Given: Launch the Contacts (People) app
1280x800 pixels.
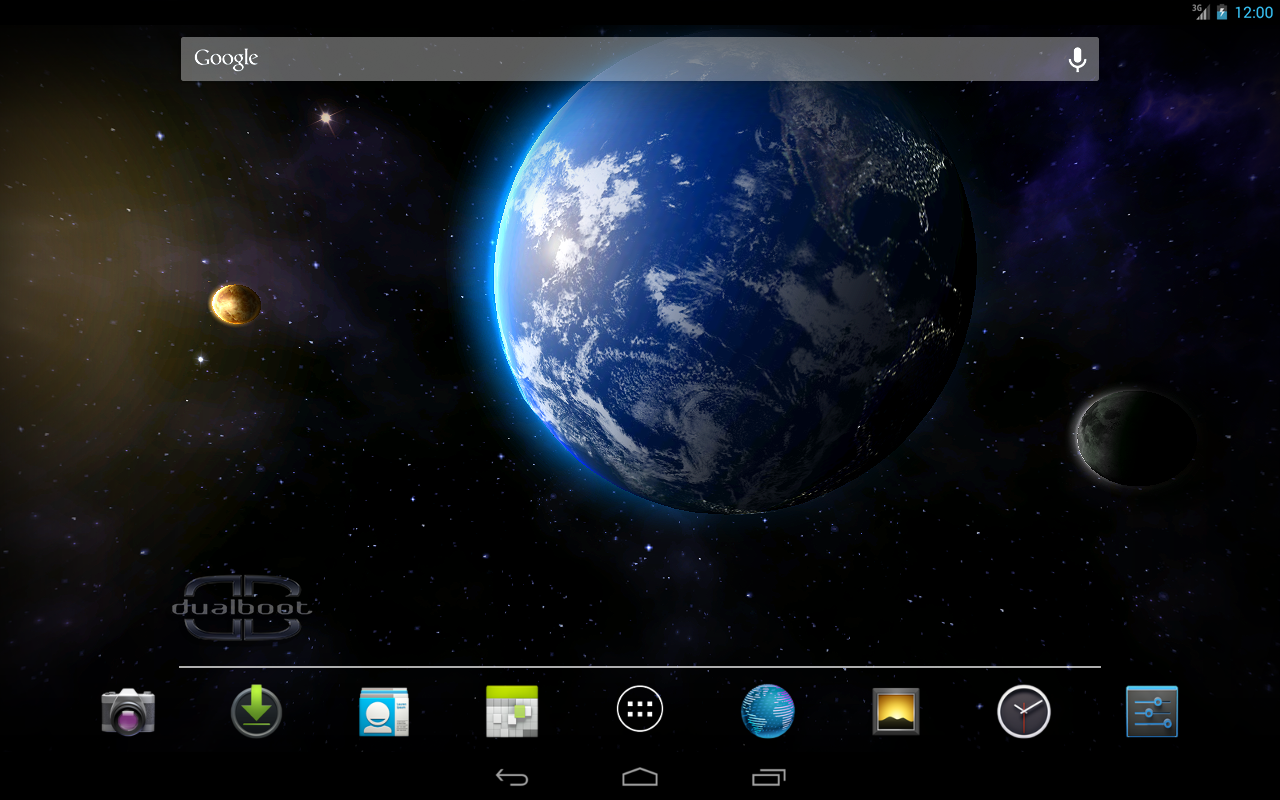Looking at the screenshot, I should coord(384,712).
